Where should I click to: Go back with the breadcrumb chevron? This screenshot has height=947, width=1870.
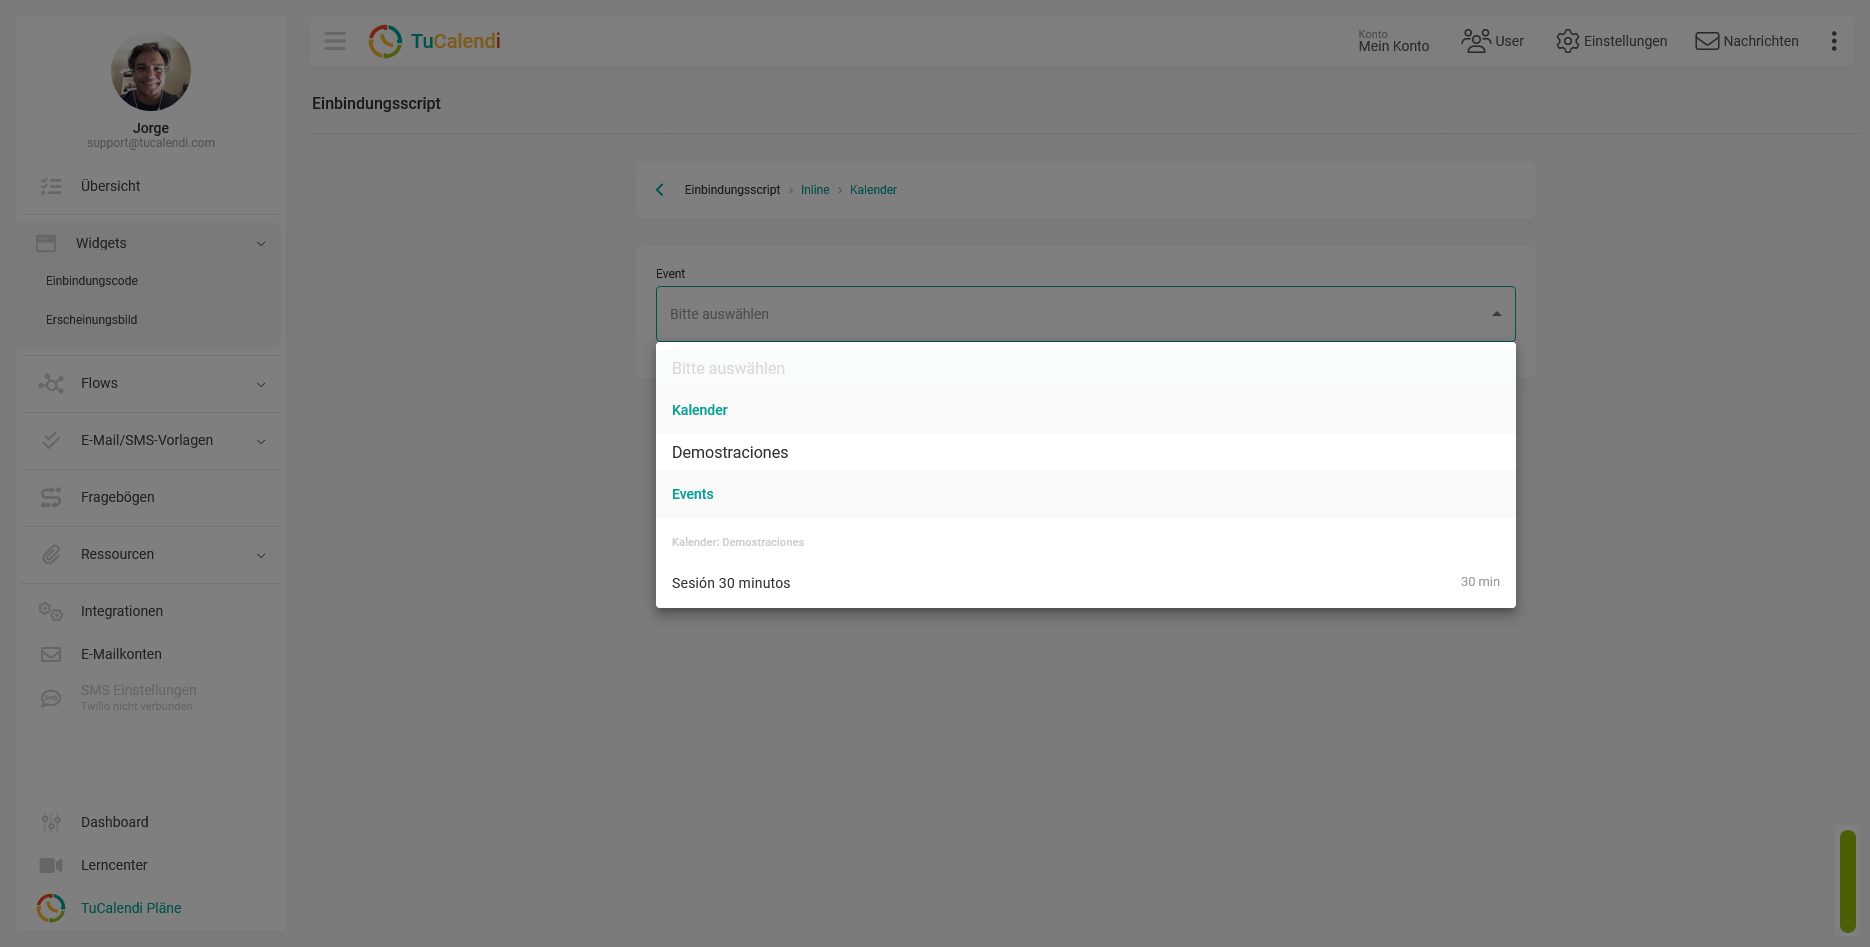point(660,190)
